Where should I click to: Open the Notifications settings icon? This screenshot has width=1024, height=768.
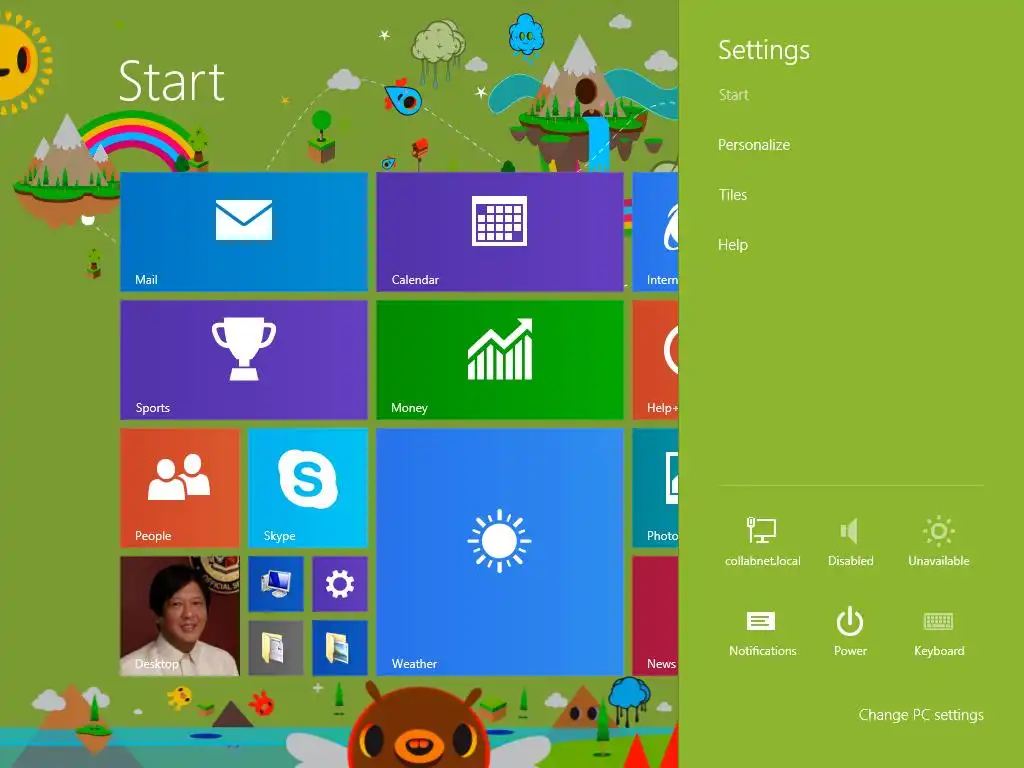762,632
